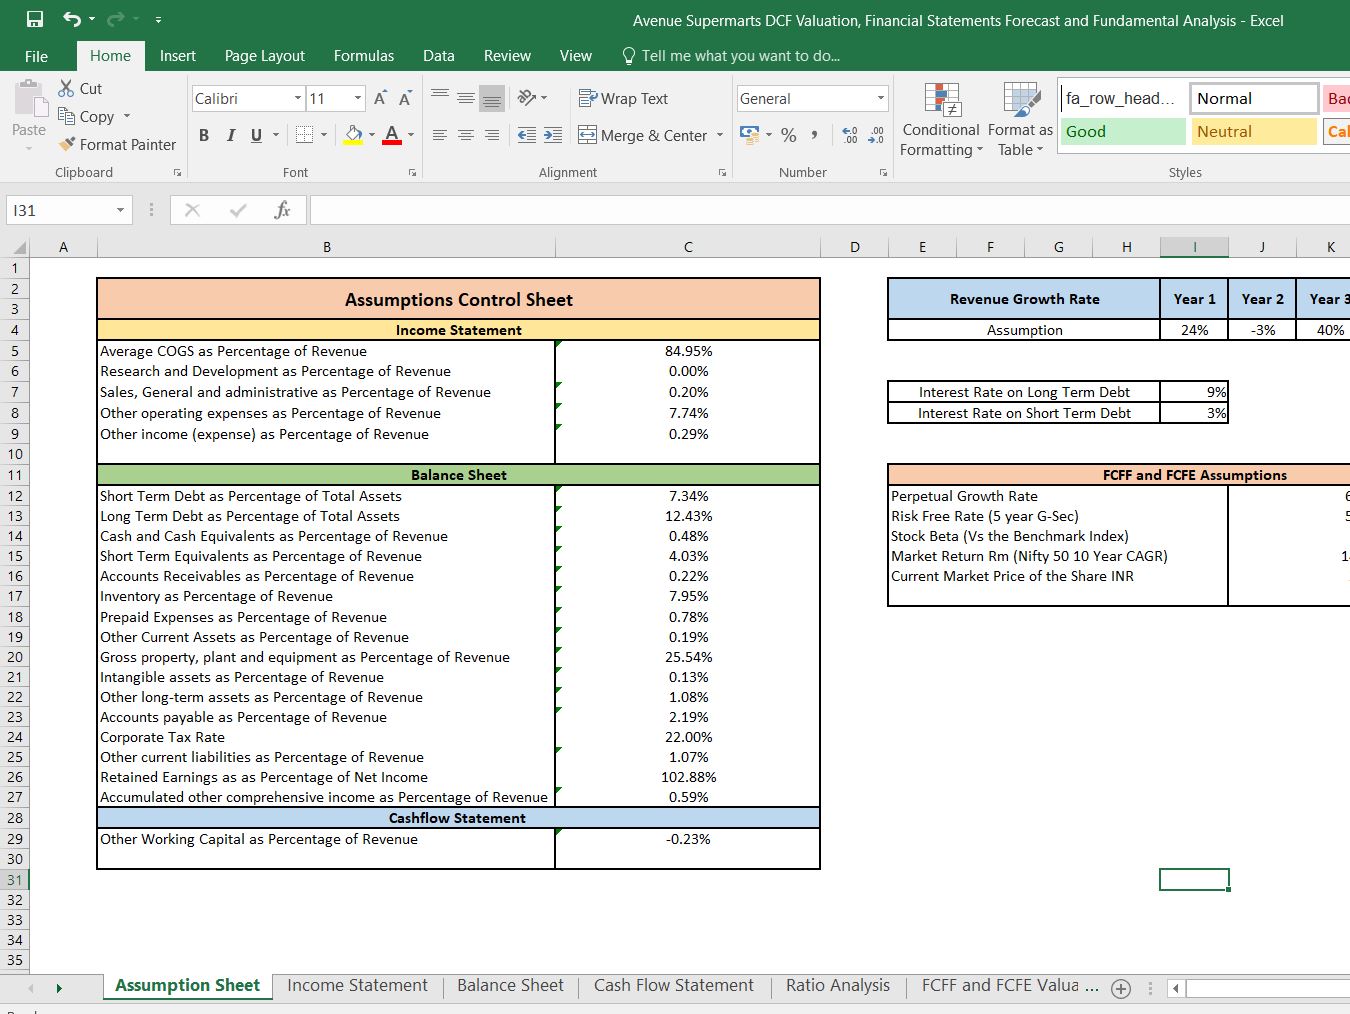Open the font size dropdown
This screenshot has width=1350, height=1014.
pos(358,98)
